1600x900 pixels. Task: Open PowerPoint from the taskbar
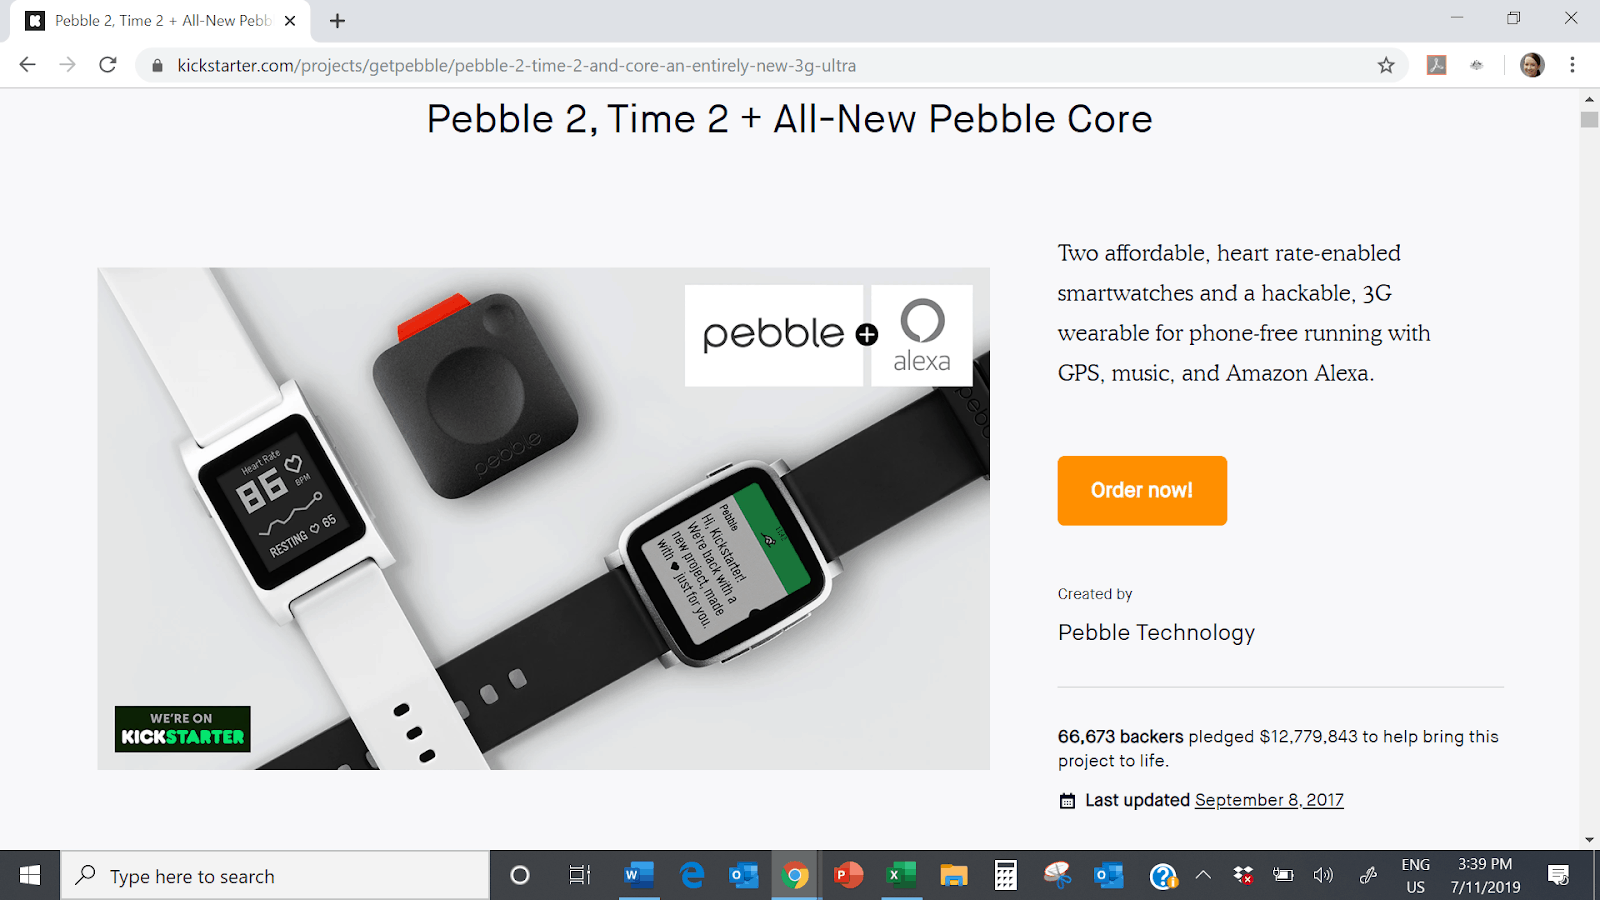(x=848, y=876)
